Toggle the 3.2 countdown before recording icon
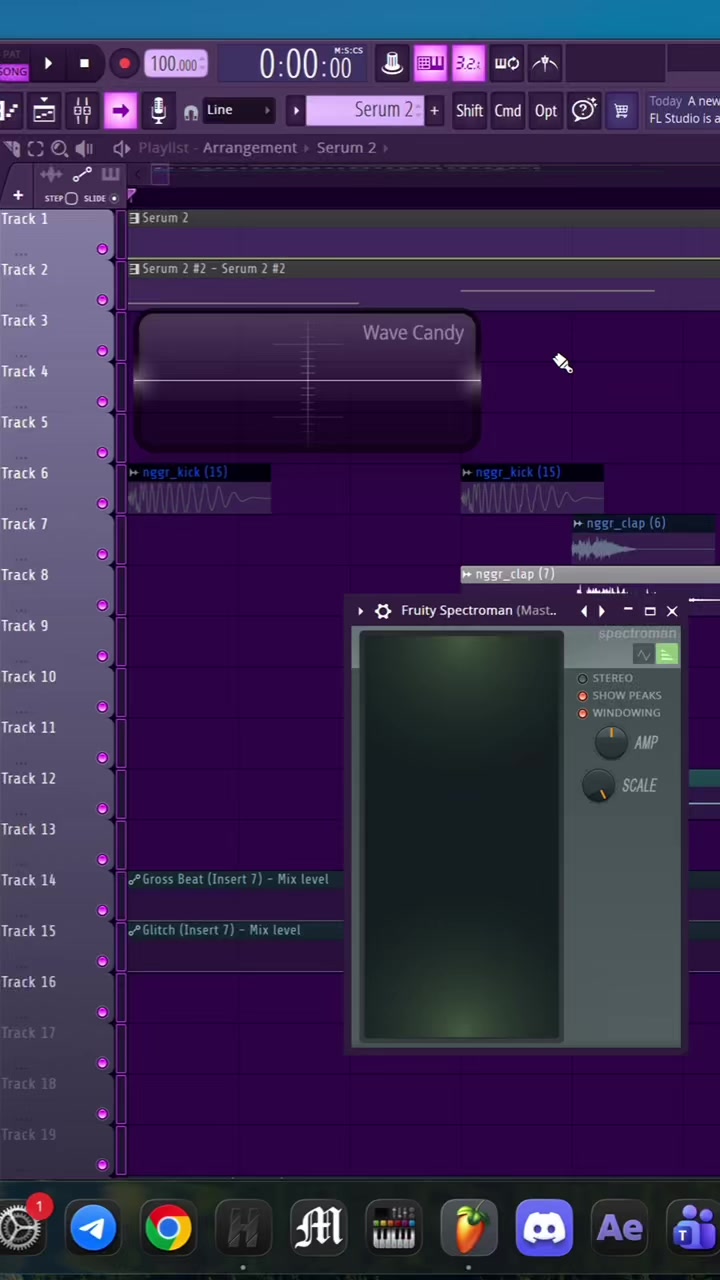 468,64
